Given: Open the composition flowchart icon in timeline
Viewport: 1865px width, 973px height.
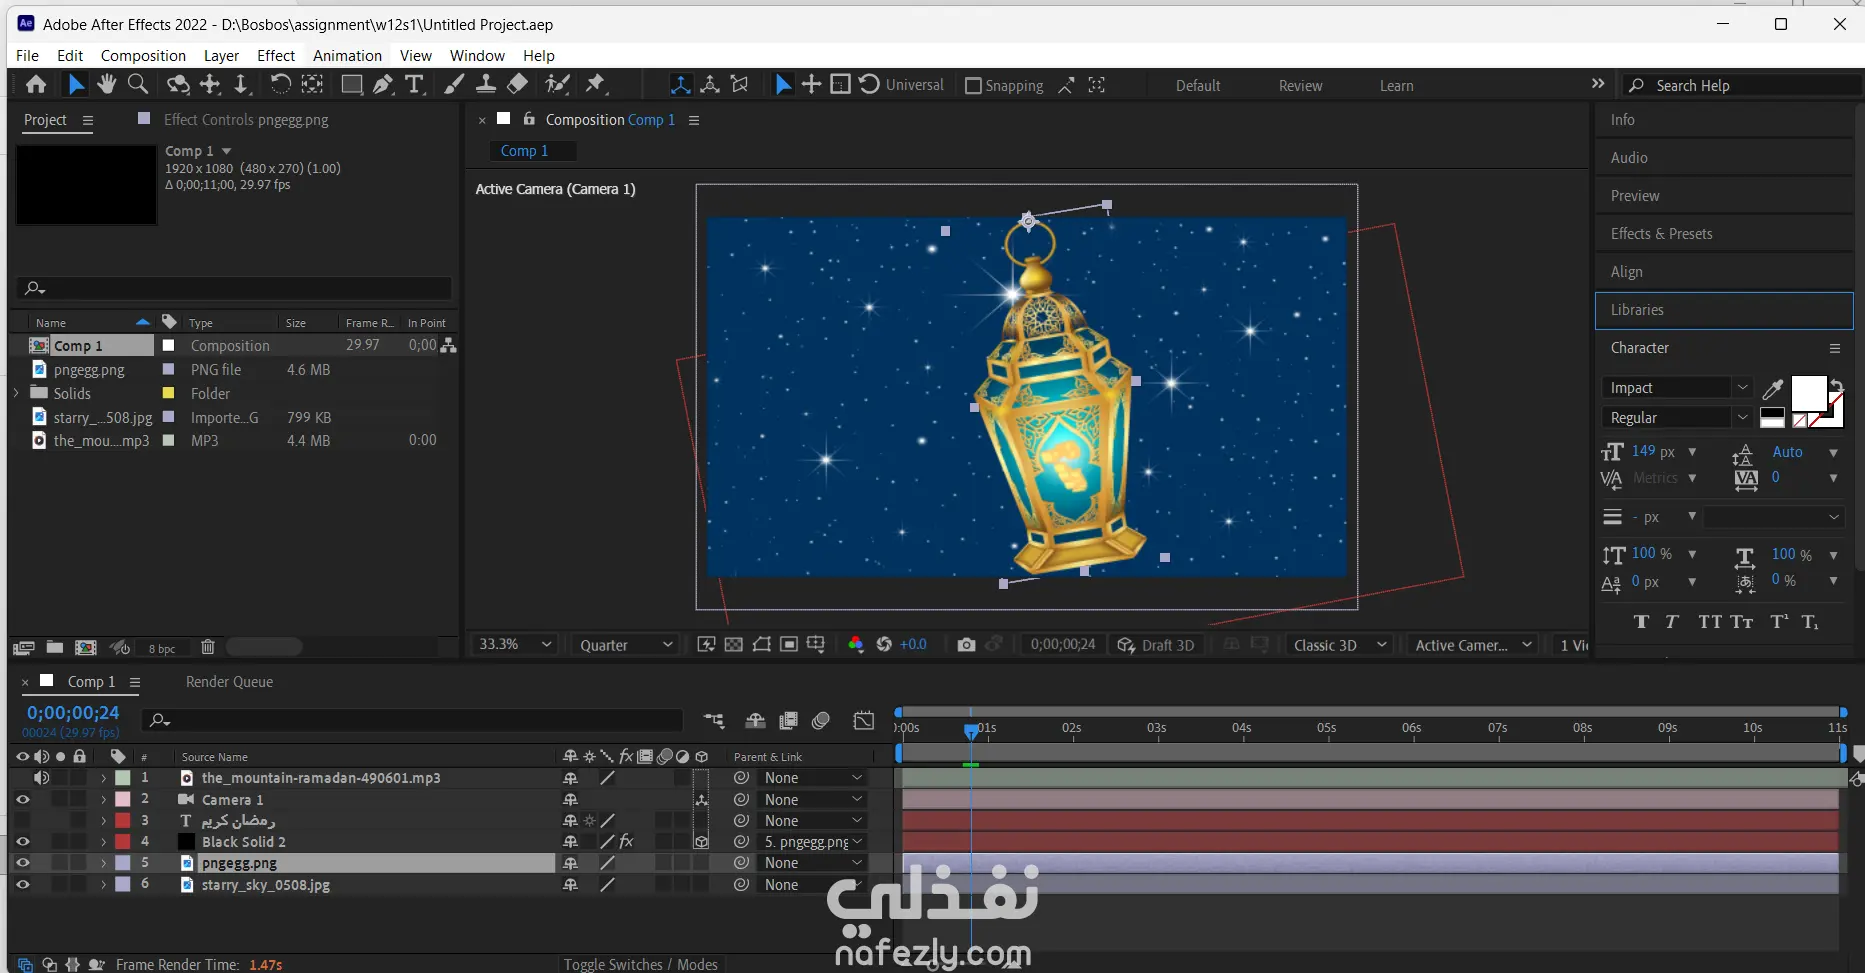Looking at the screenshot, I should [714, 720].
